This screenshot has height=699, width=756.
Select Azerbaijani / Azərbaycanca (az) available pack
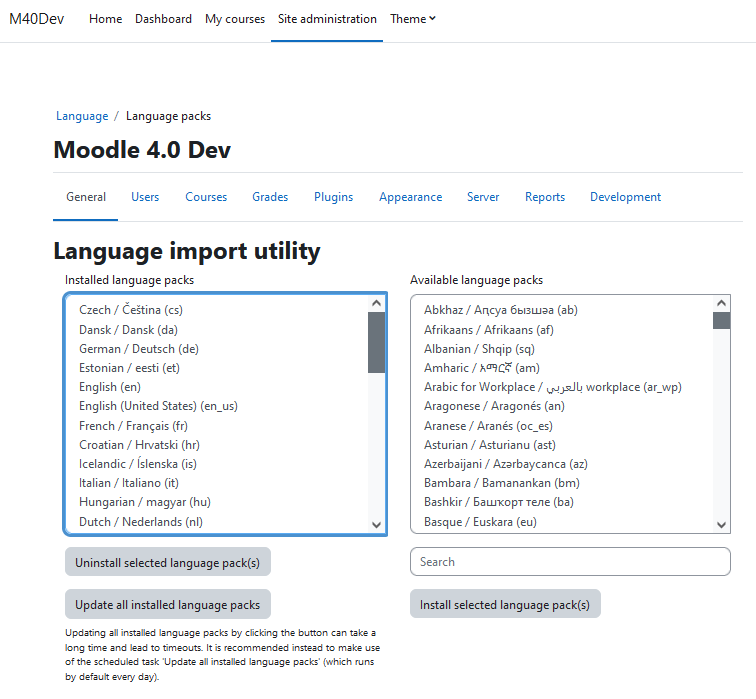562,464
